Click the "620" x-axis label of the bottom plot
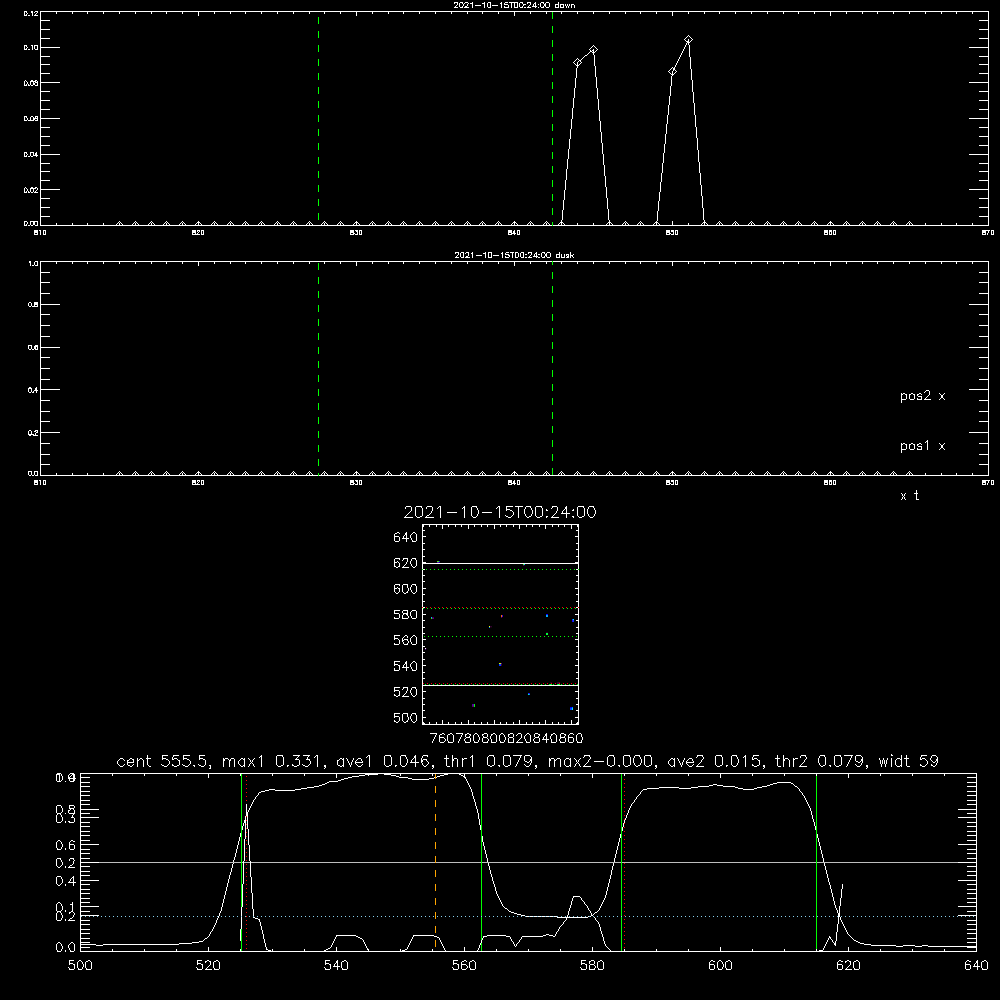The height and width of the screenshot is (1000, 1000). [x=848, y=966]
